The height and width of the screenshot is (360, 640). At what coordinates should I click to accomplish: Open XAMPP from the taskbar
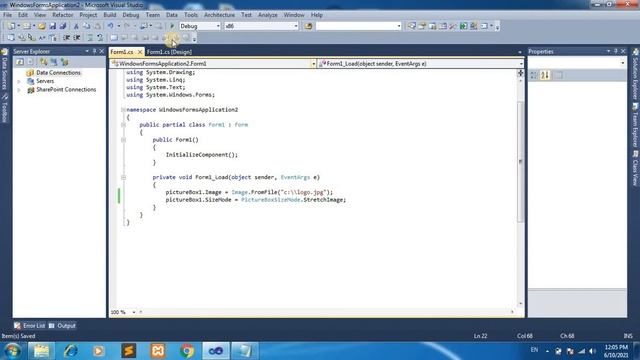[x=158, y=351]
